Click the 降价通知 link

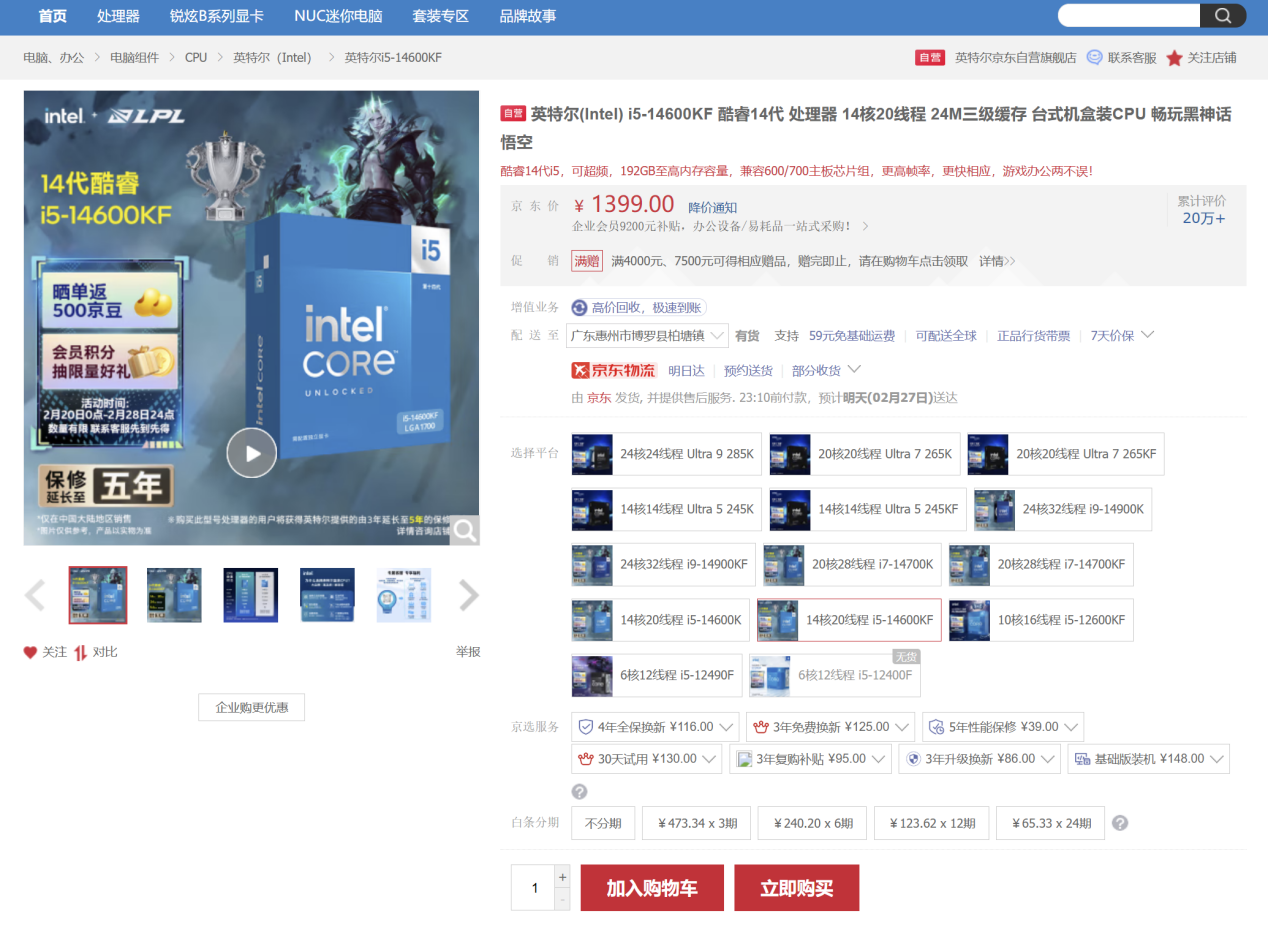tap(713, 207)
